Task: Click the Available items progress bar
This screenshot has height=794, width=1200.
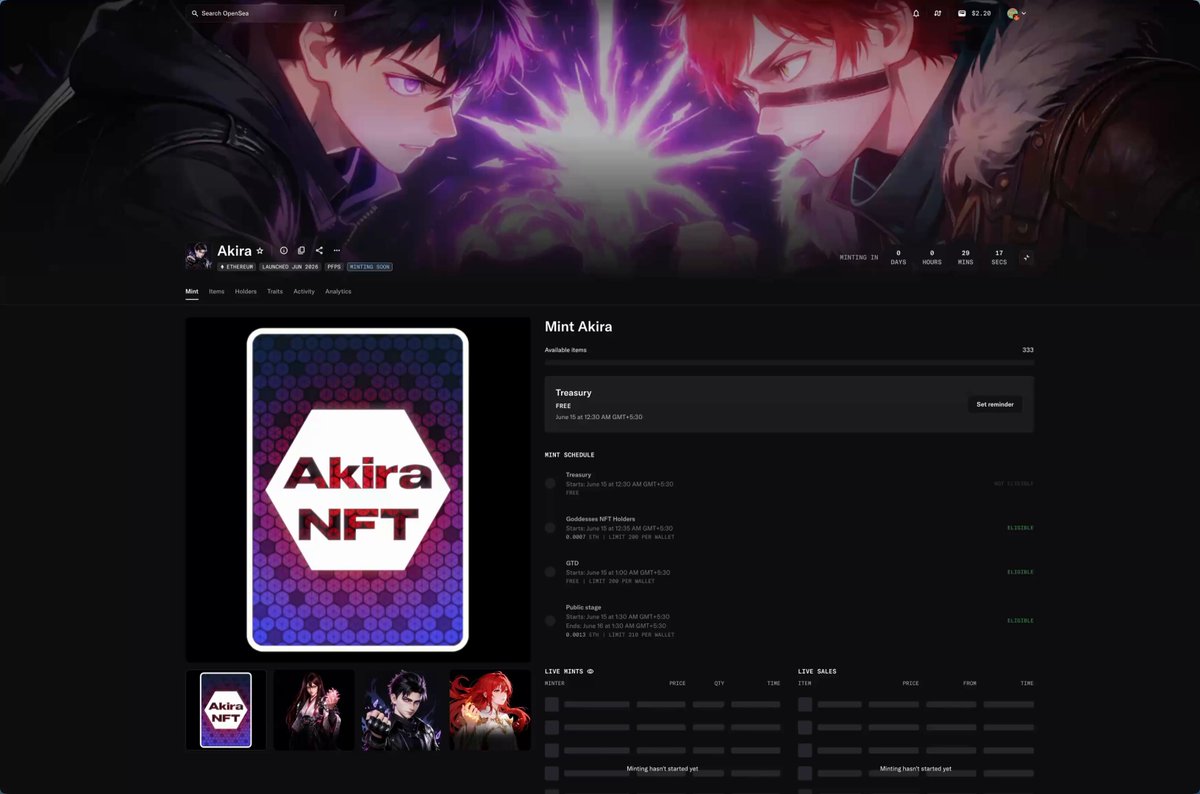Action: 789,362
